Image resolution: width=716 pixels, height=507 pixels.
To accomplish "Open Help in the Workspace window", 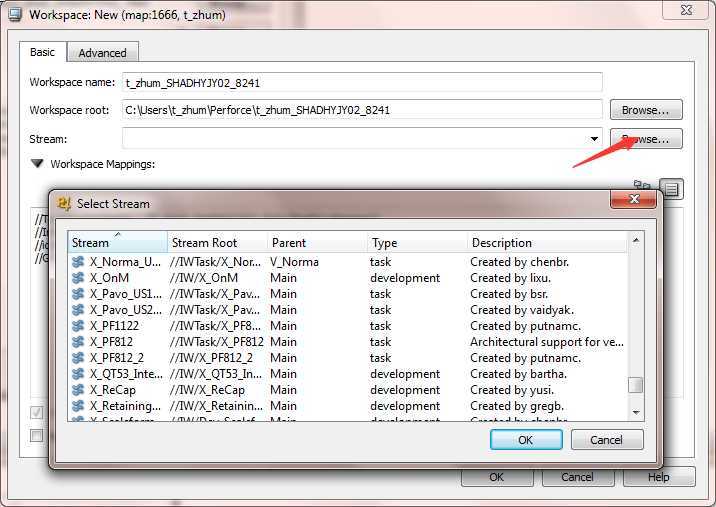I will [659, 477].
